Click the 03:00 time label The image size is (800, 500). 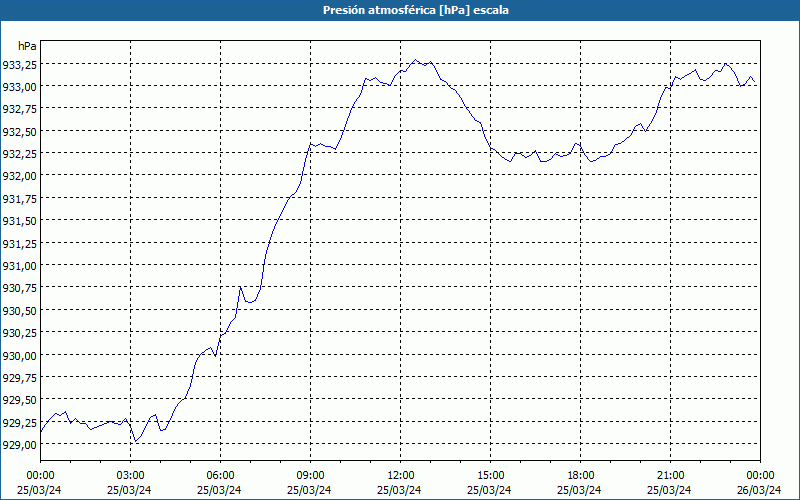(130, 476)
